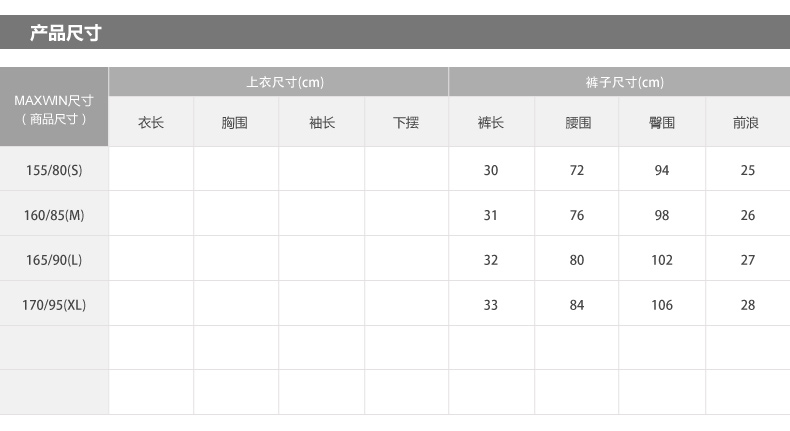This screenshot has height=431, width=790.
Task: Click the waist value 84 cell
Action: (577, 303)
